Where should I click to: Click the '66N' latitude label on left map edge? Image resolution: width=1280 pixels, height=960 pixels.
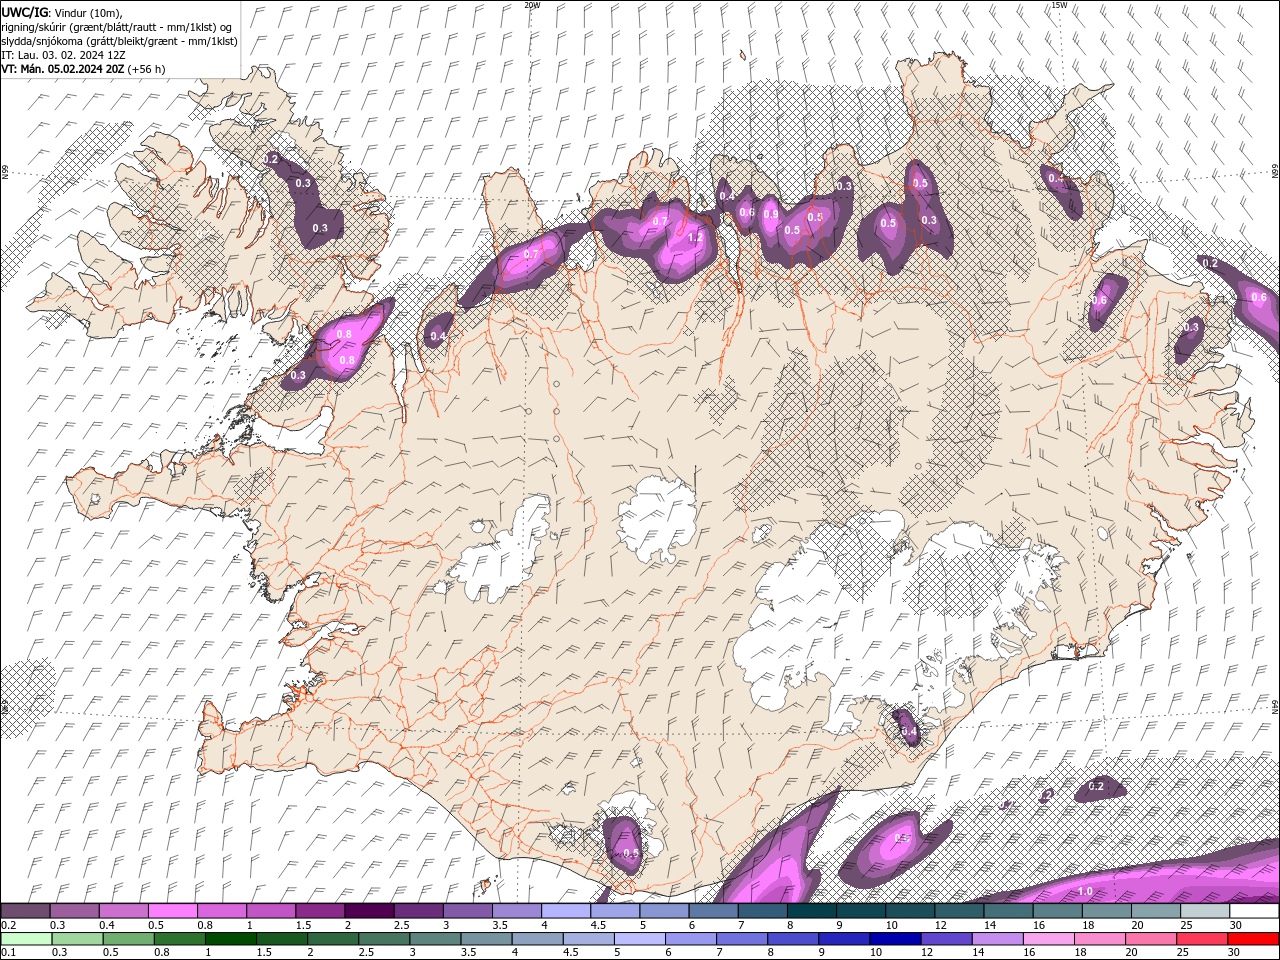tap(5, 173)
